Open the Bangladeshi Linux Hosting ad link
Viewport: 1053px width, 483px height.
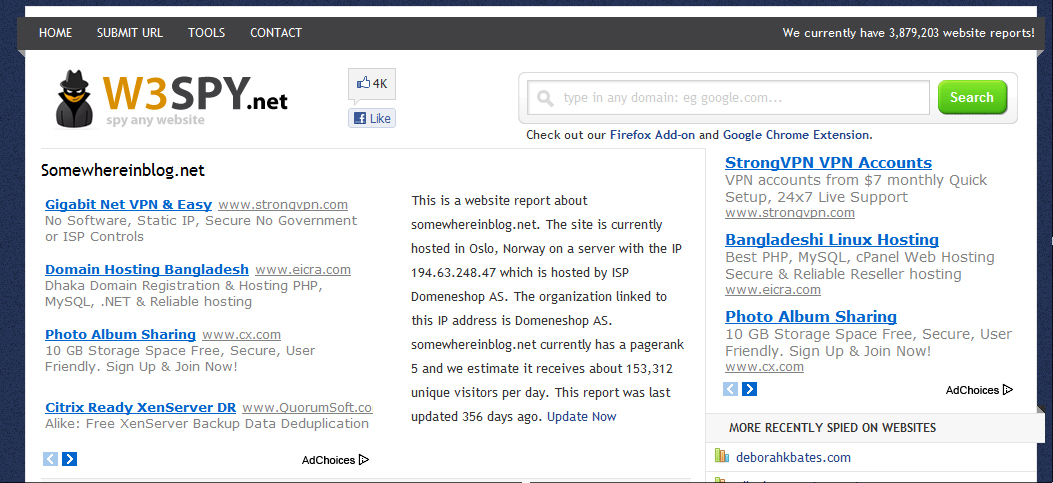831,240
